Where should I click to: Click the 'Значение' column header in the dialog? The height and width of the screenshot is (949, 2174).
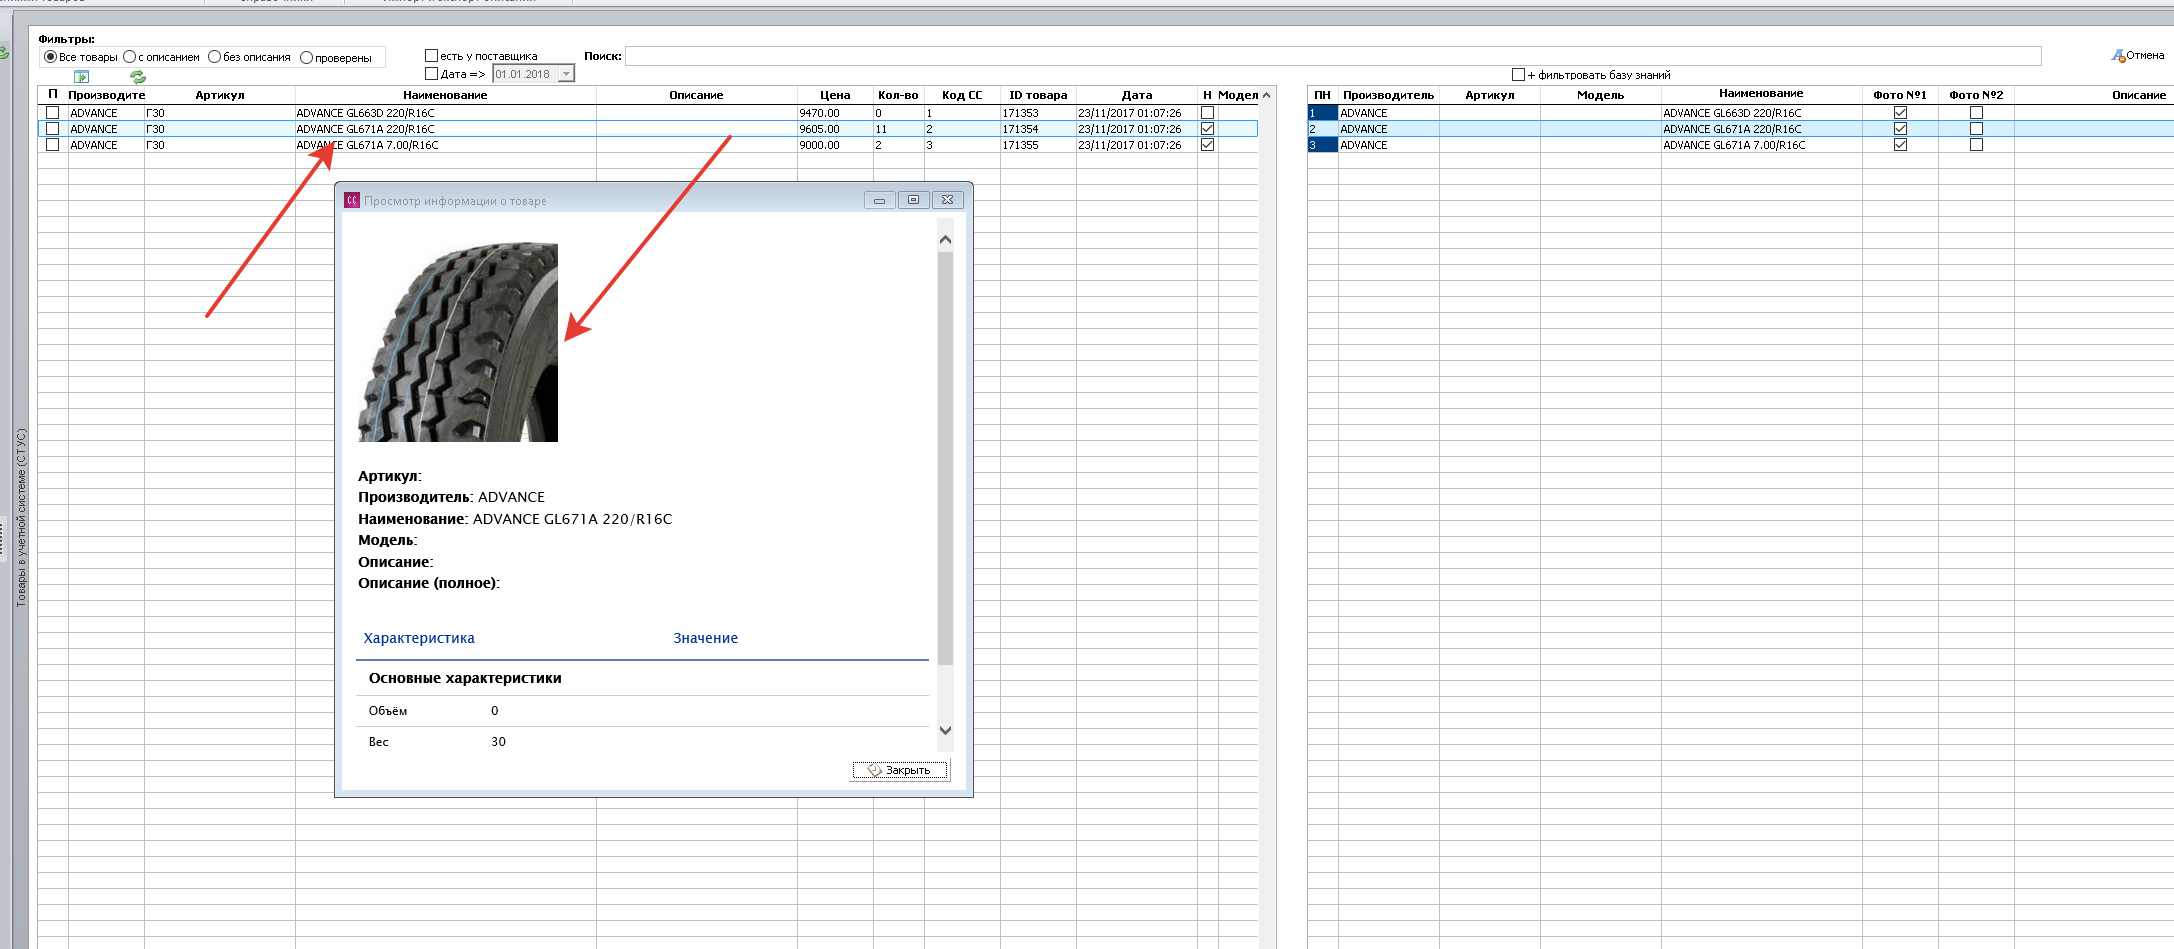[705, 638]
